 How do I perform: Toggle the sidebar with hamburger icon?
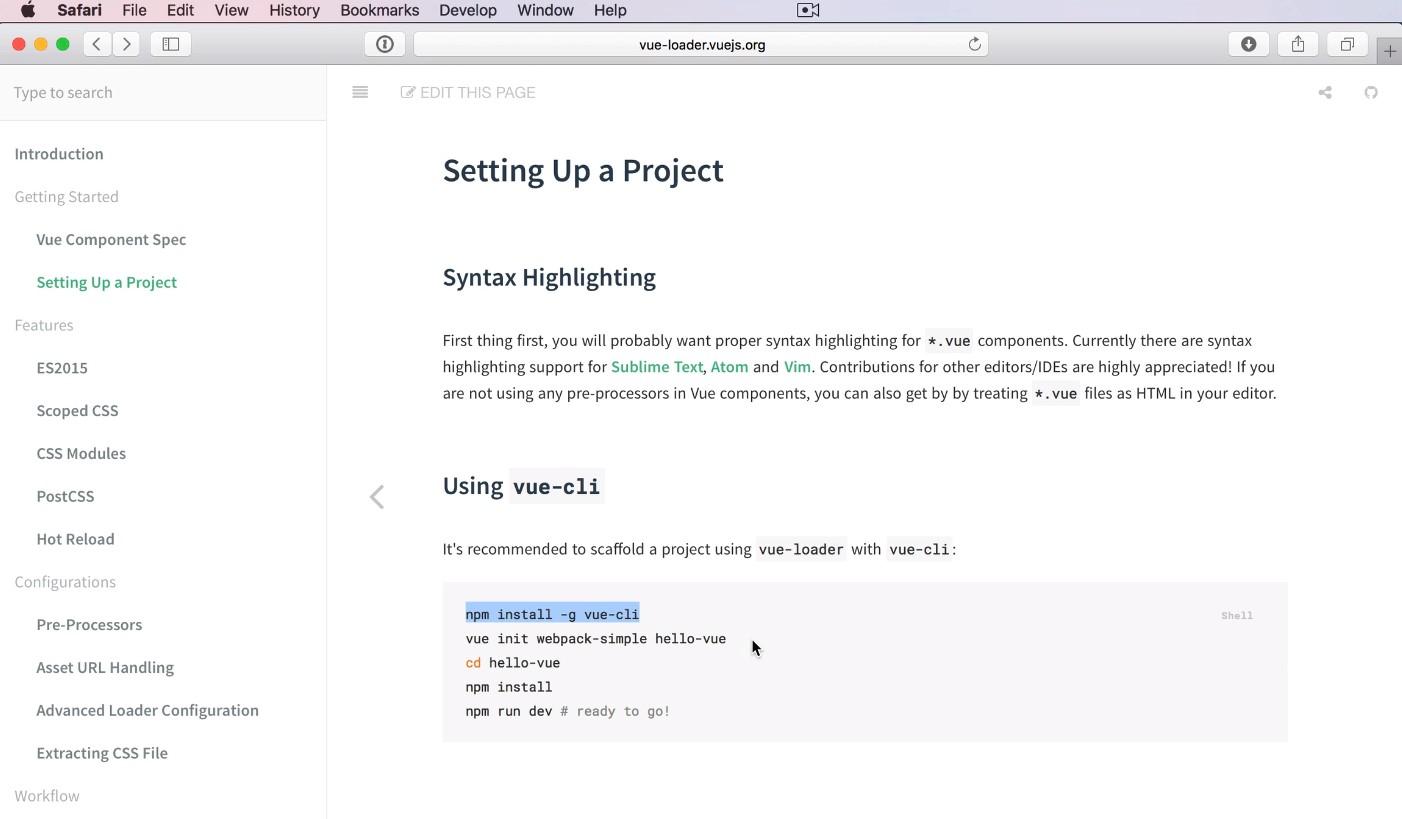point(360,92)
